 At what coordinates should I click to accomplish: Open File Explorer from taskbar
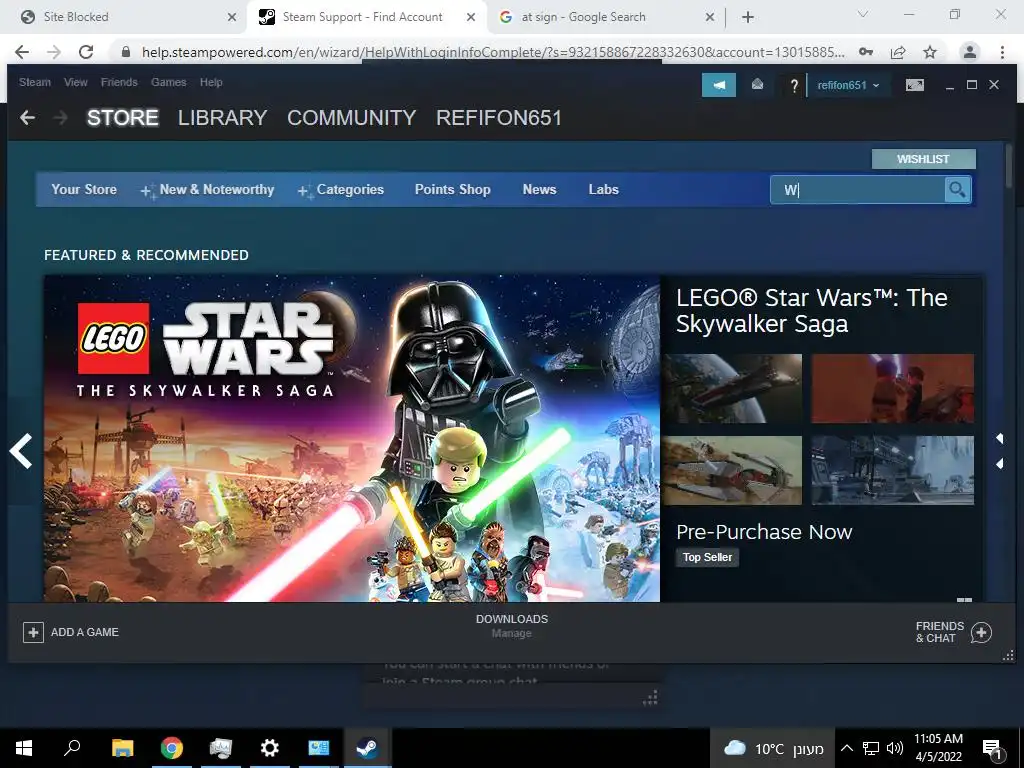[x=122, y=748]
